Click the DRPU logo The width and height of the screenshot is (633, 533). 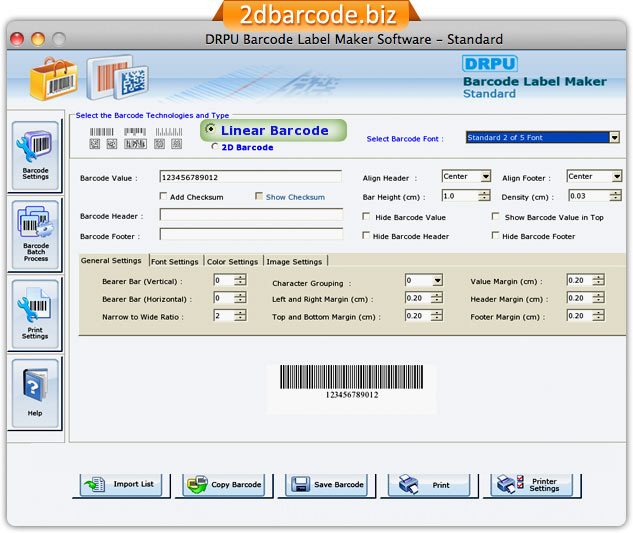[x=490, y=63]
